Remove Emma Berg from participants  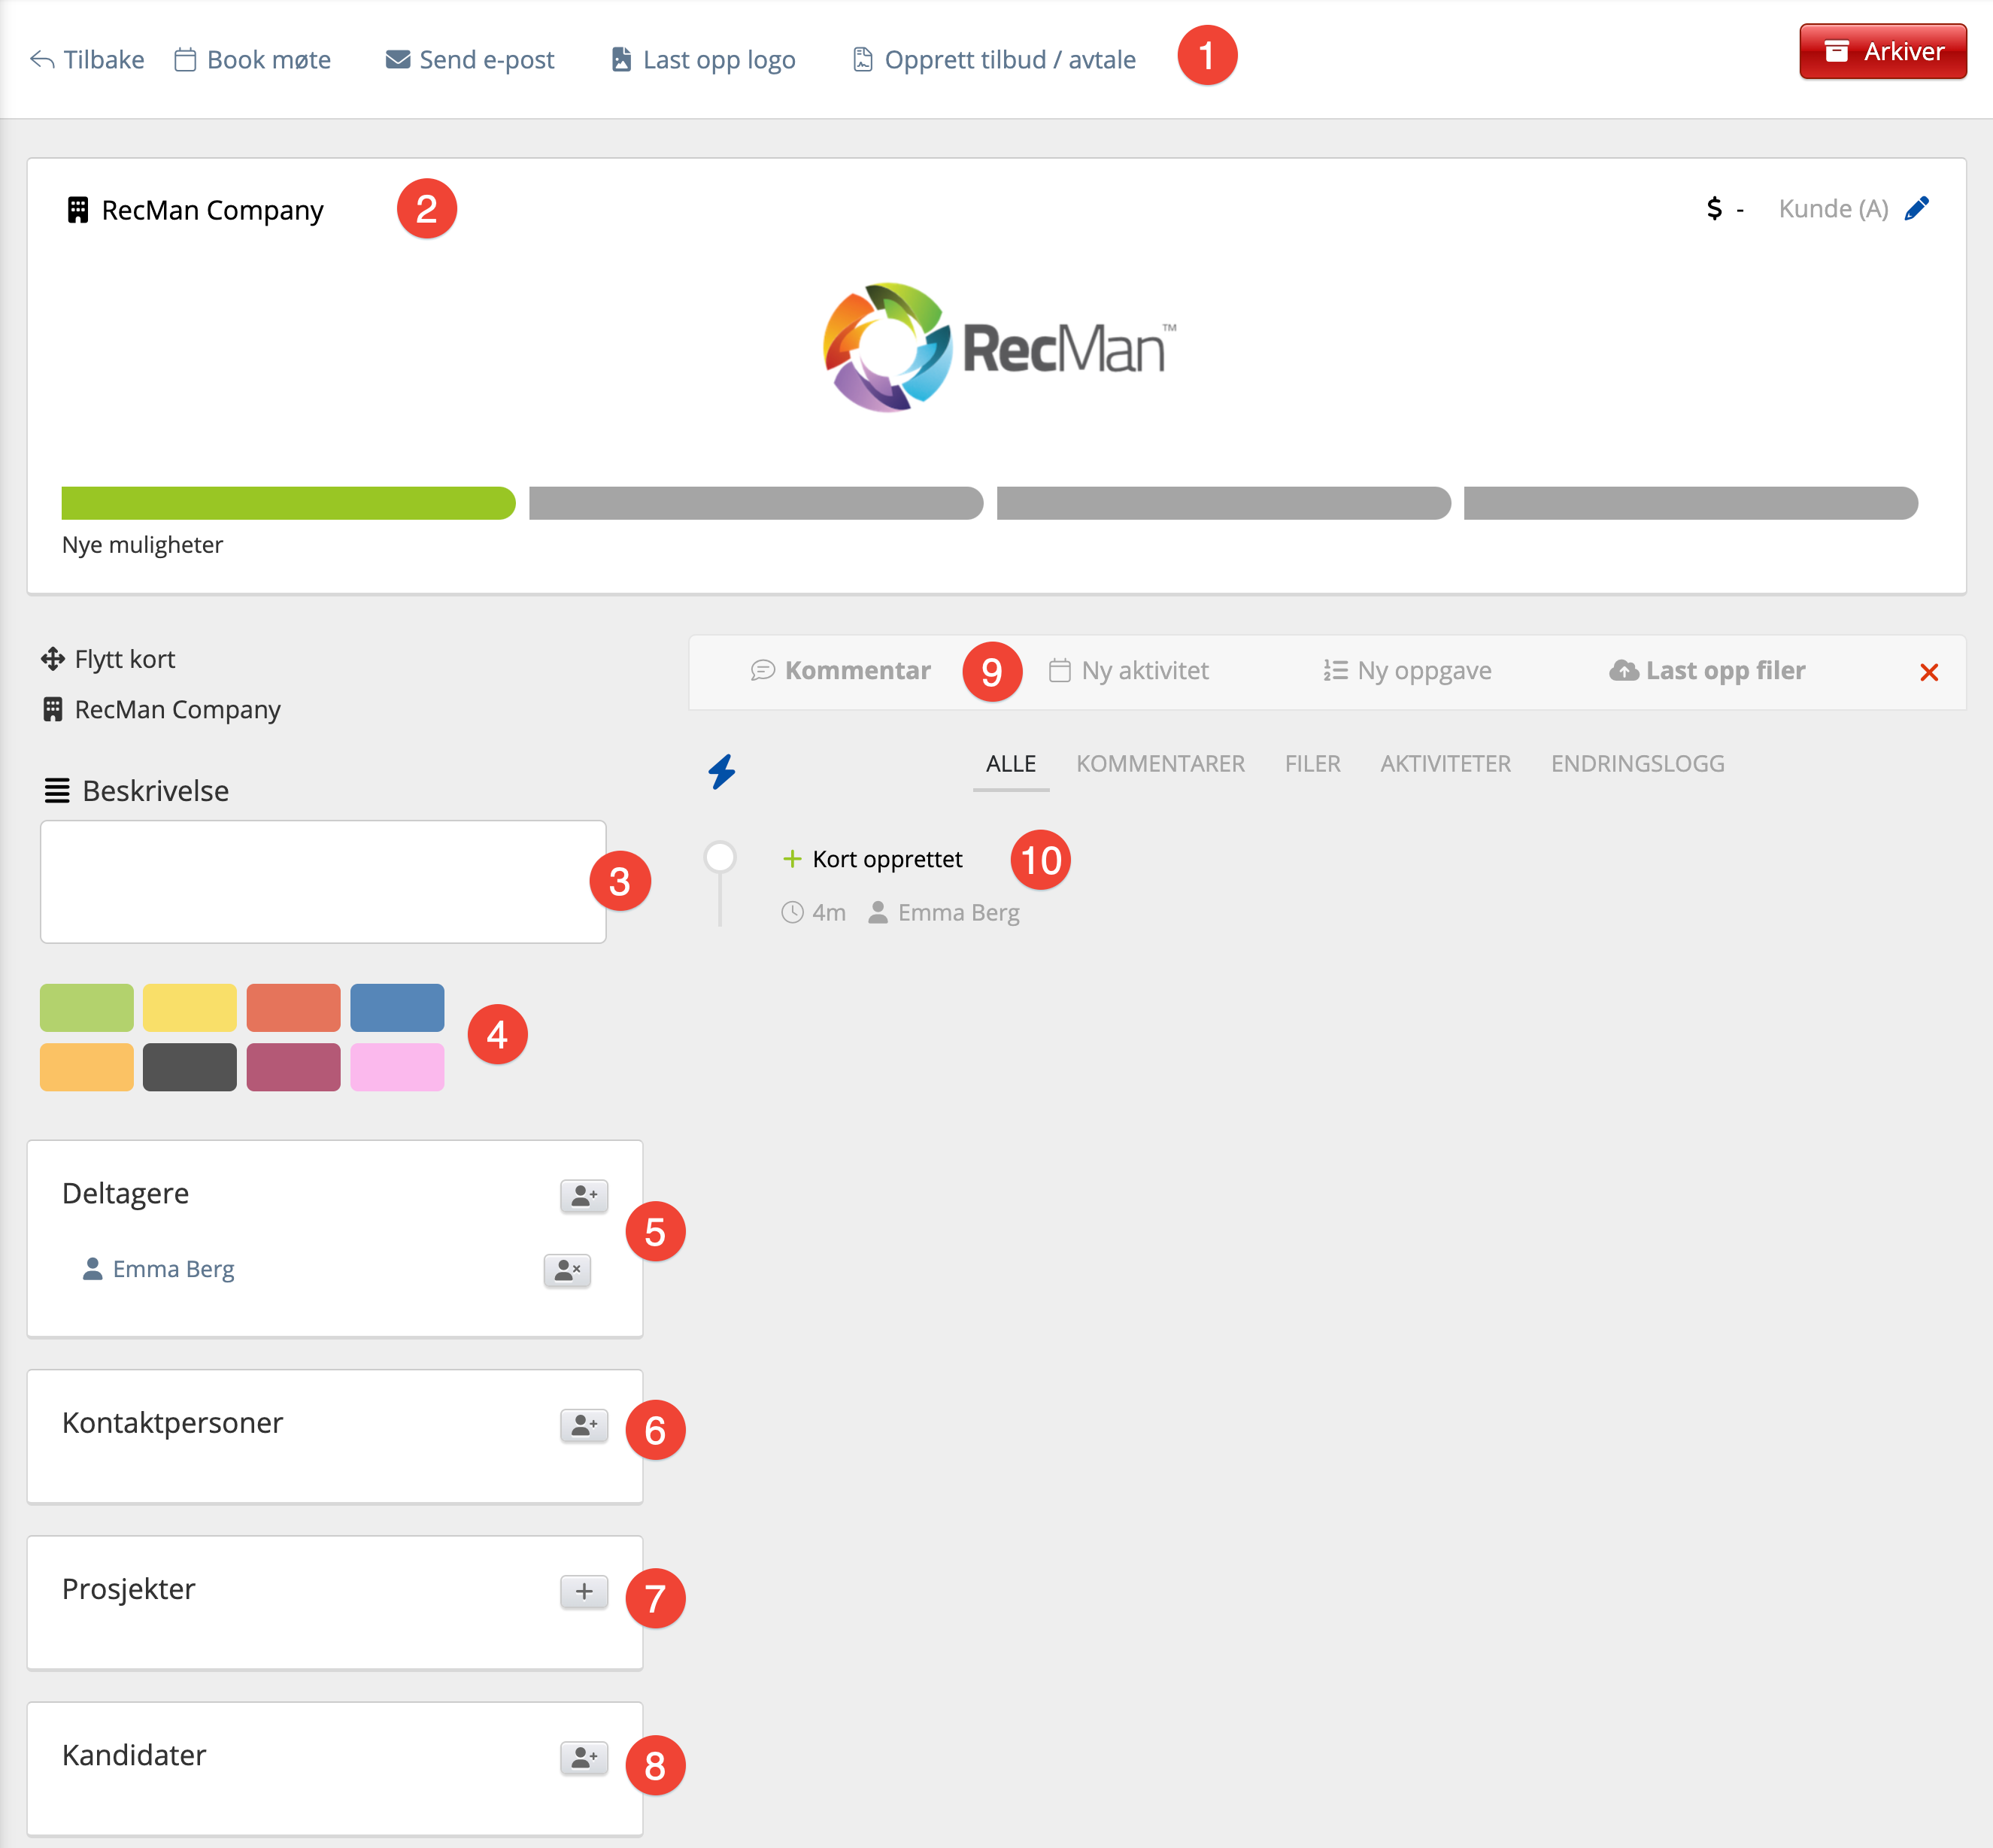click(567, 1270)
